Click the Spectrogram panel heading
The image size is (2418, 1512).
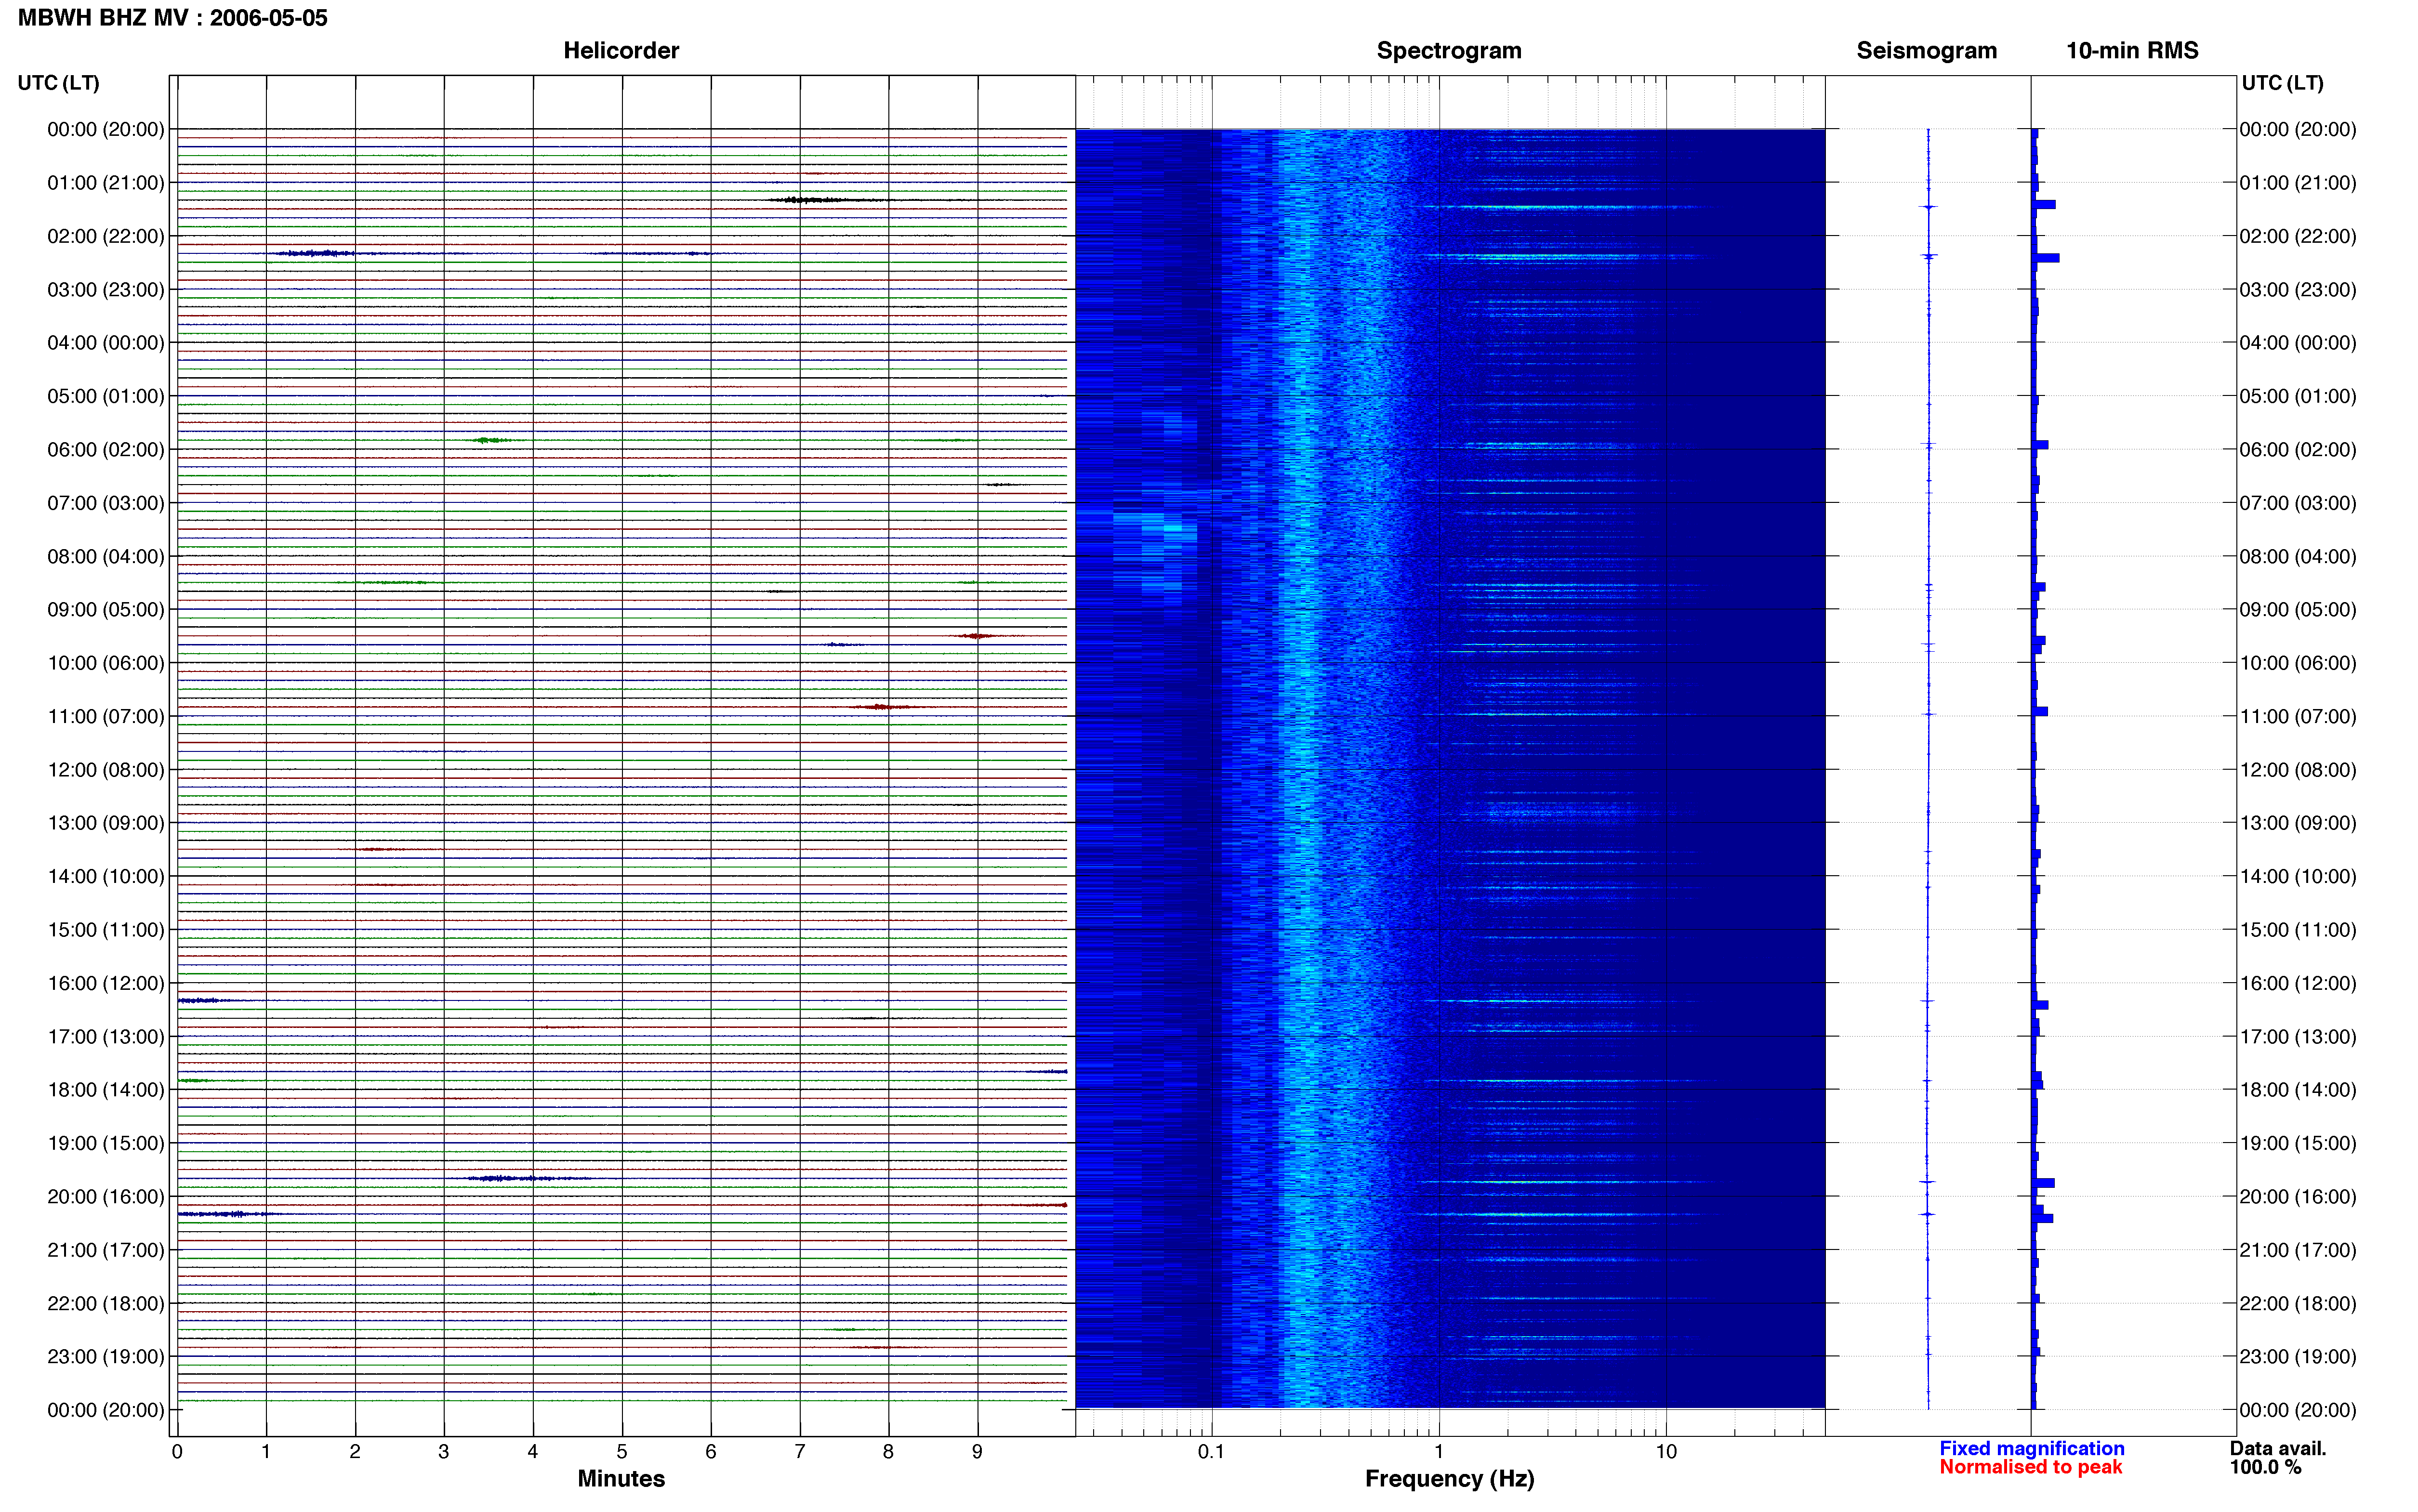pyautogui.click(x=1449, y=51)
